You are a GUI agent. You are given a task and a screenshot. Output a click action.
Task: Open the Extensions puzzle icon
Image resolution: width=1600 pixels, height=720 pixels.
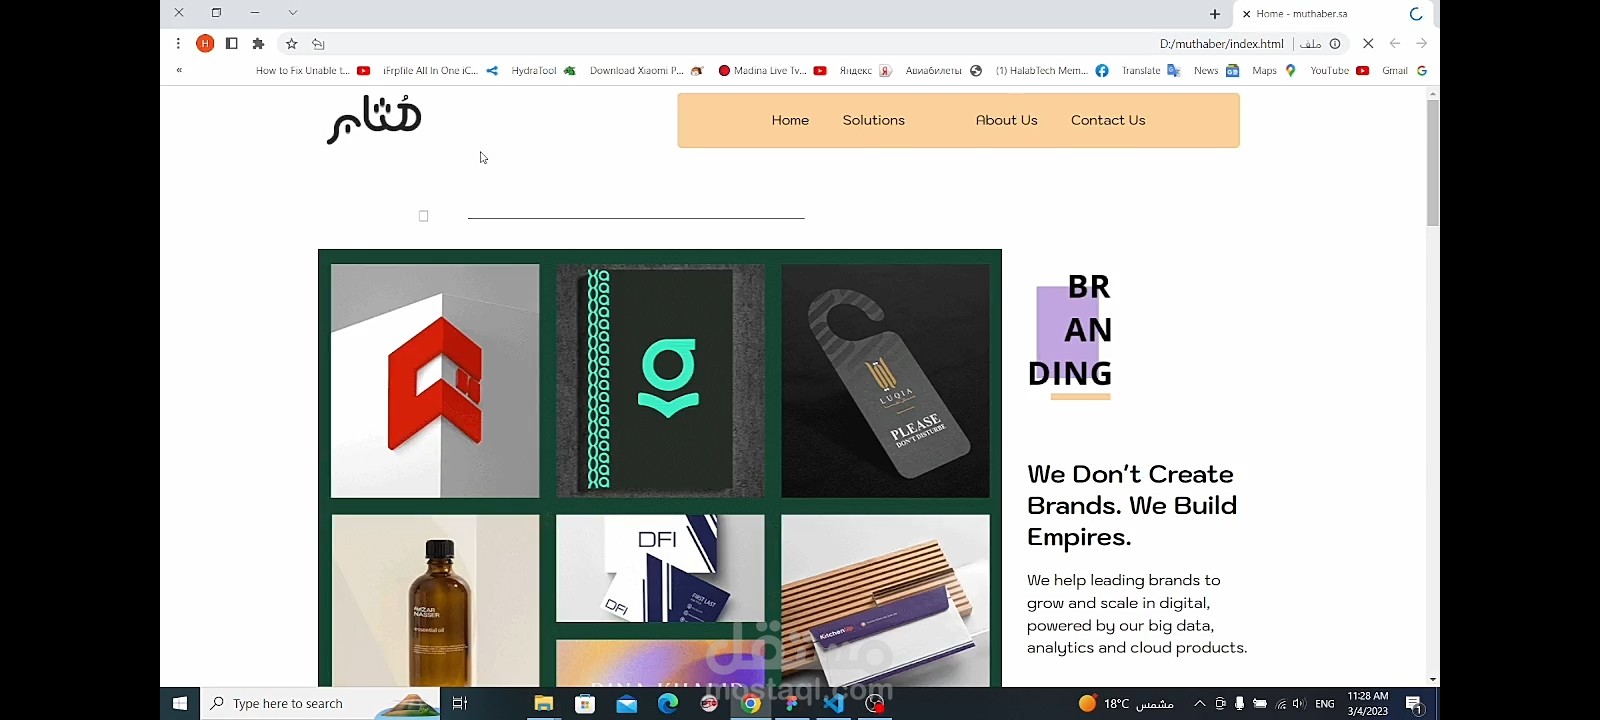[258, 43]
